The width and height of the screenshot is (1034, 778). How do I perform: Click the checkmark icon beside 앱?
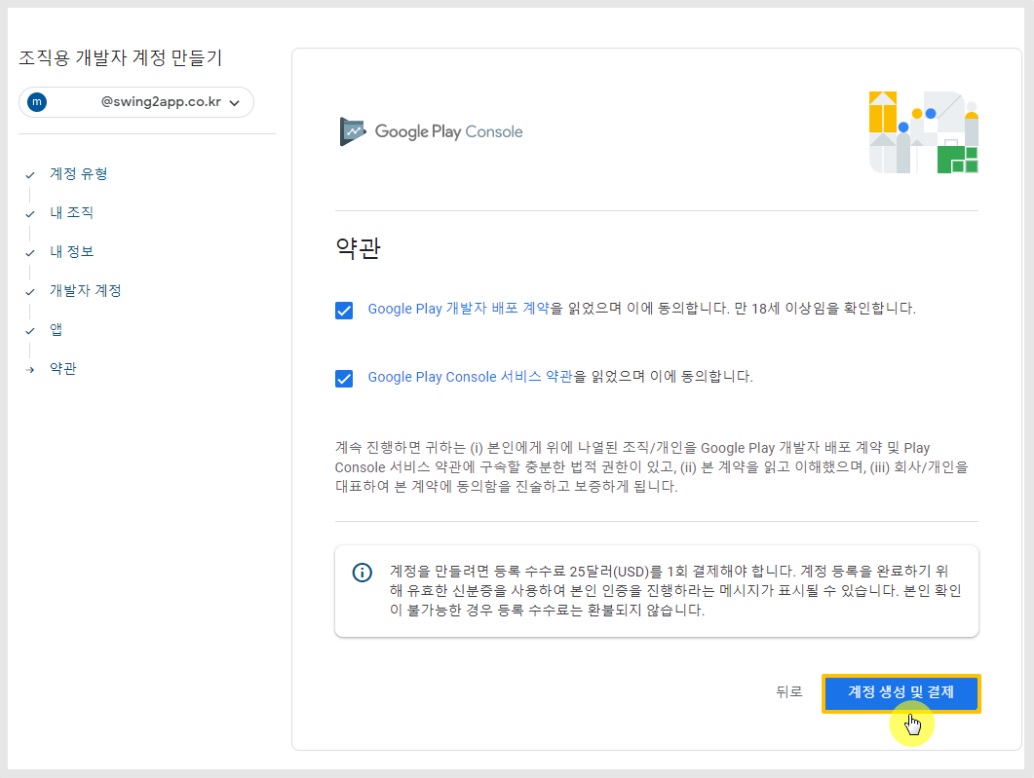click(30, 330)
